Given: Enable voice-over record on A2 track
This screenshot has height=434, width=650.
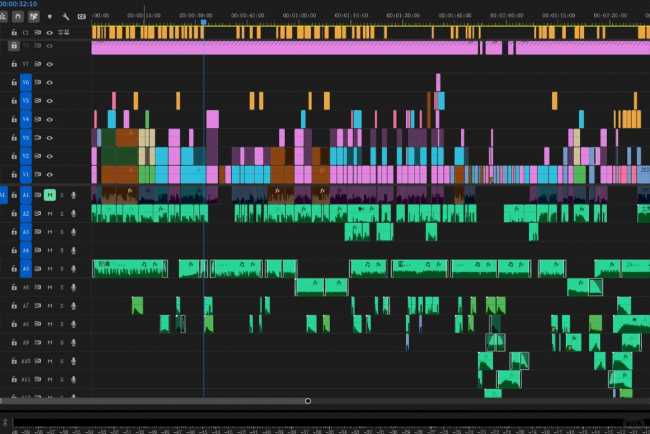Looking at the screenshot, I should pyautogui.click(x=73, y=214).
